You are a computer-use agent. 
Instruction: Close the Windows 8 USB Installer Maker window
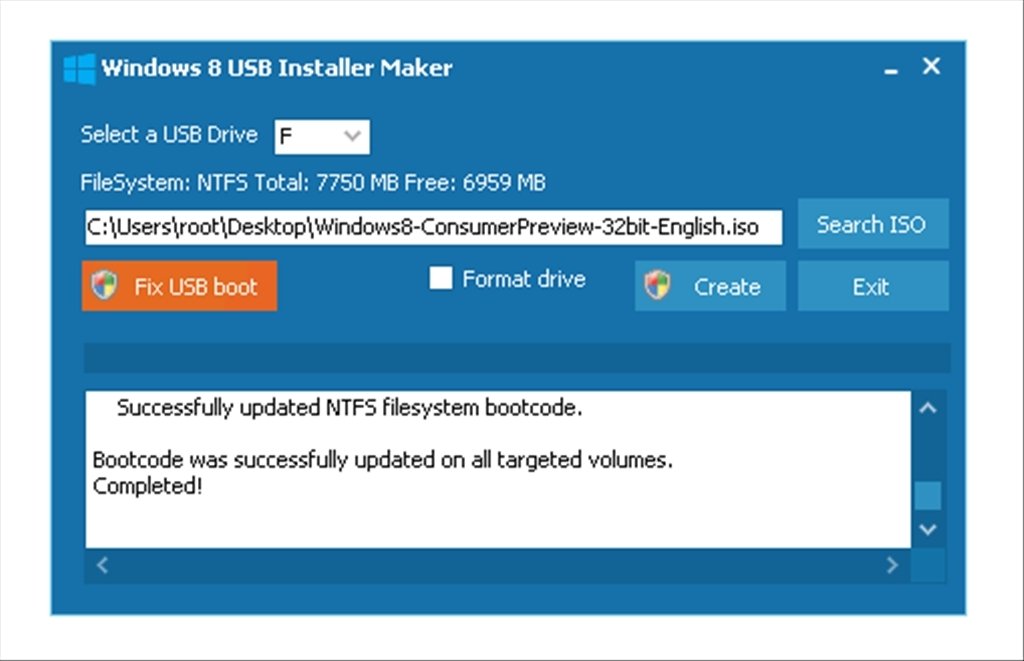click(x=931, y=66)
